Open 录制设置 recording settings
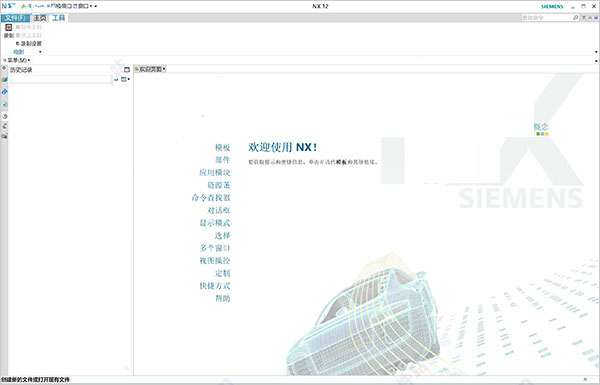600x385 pixels. (x=29, y=44)
